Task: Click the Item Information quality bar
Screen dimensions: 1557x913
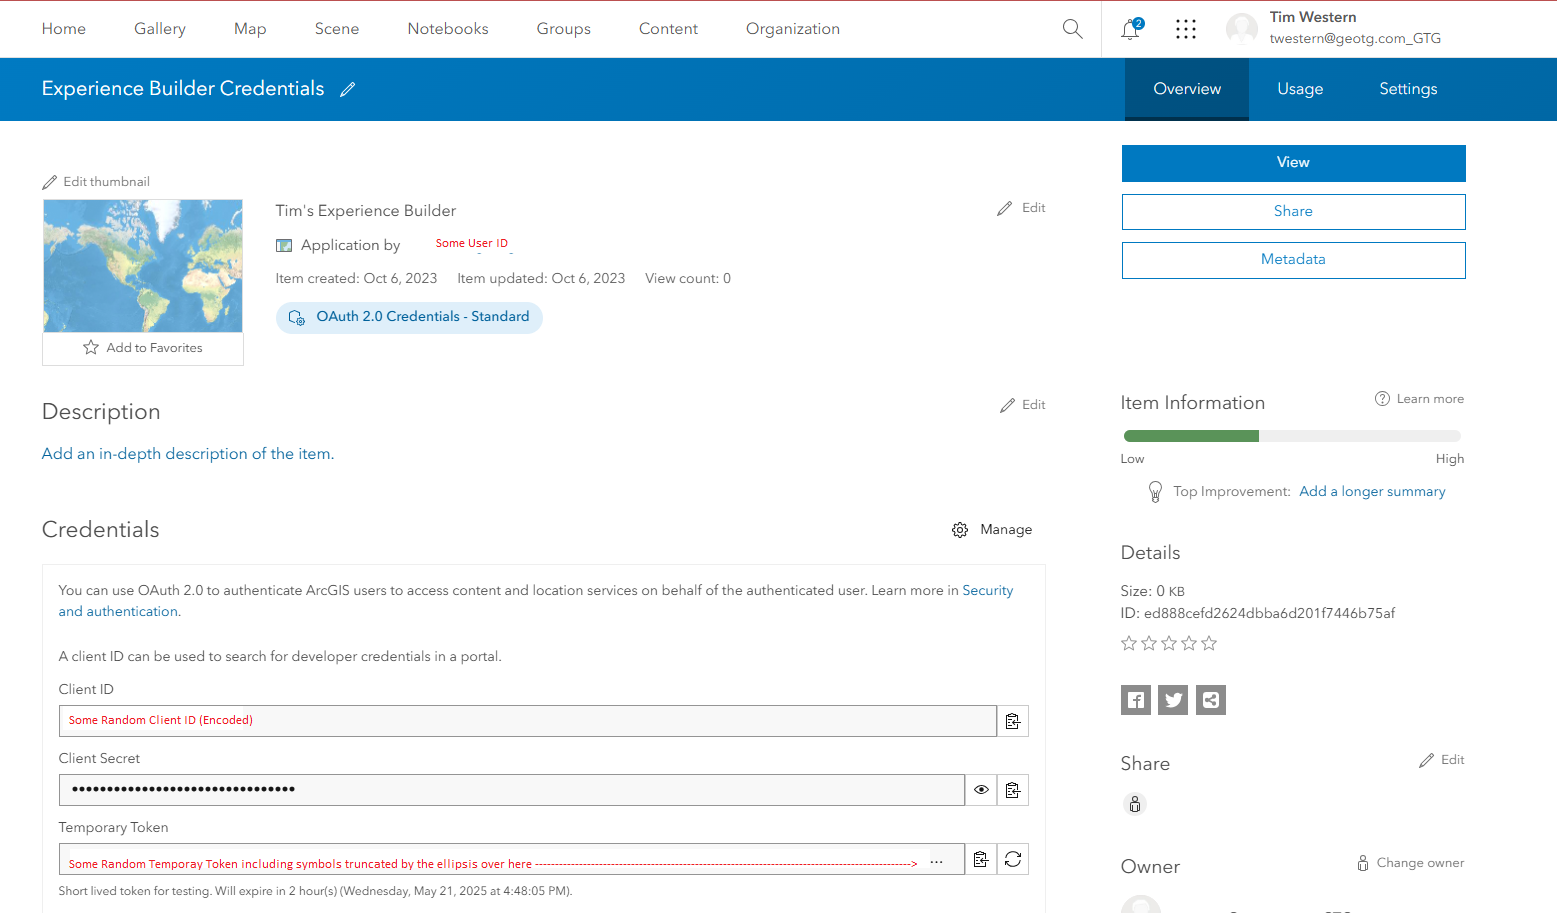Action: 1292,435
